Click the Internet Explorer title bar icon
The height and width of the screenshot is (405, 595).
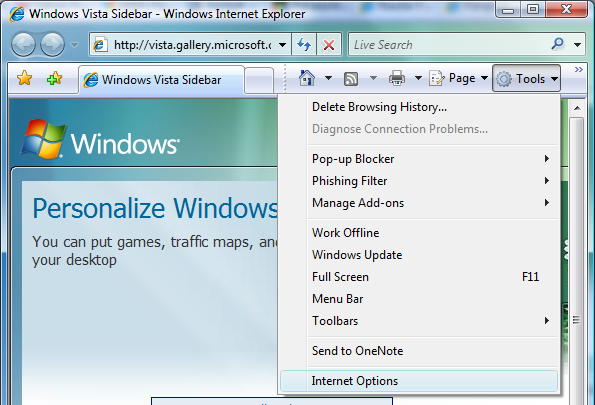click(x=17, y=14)
